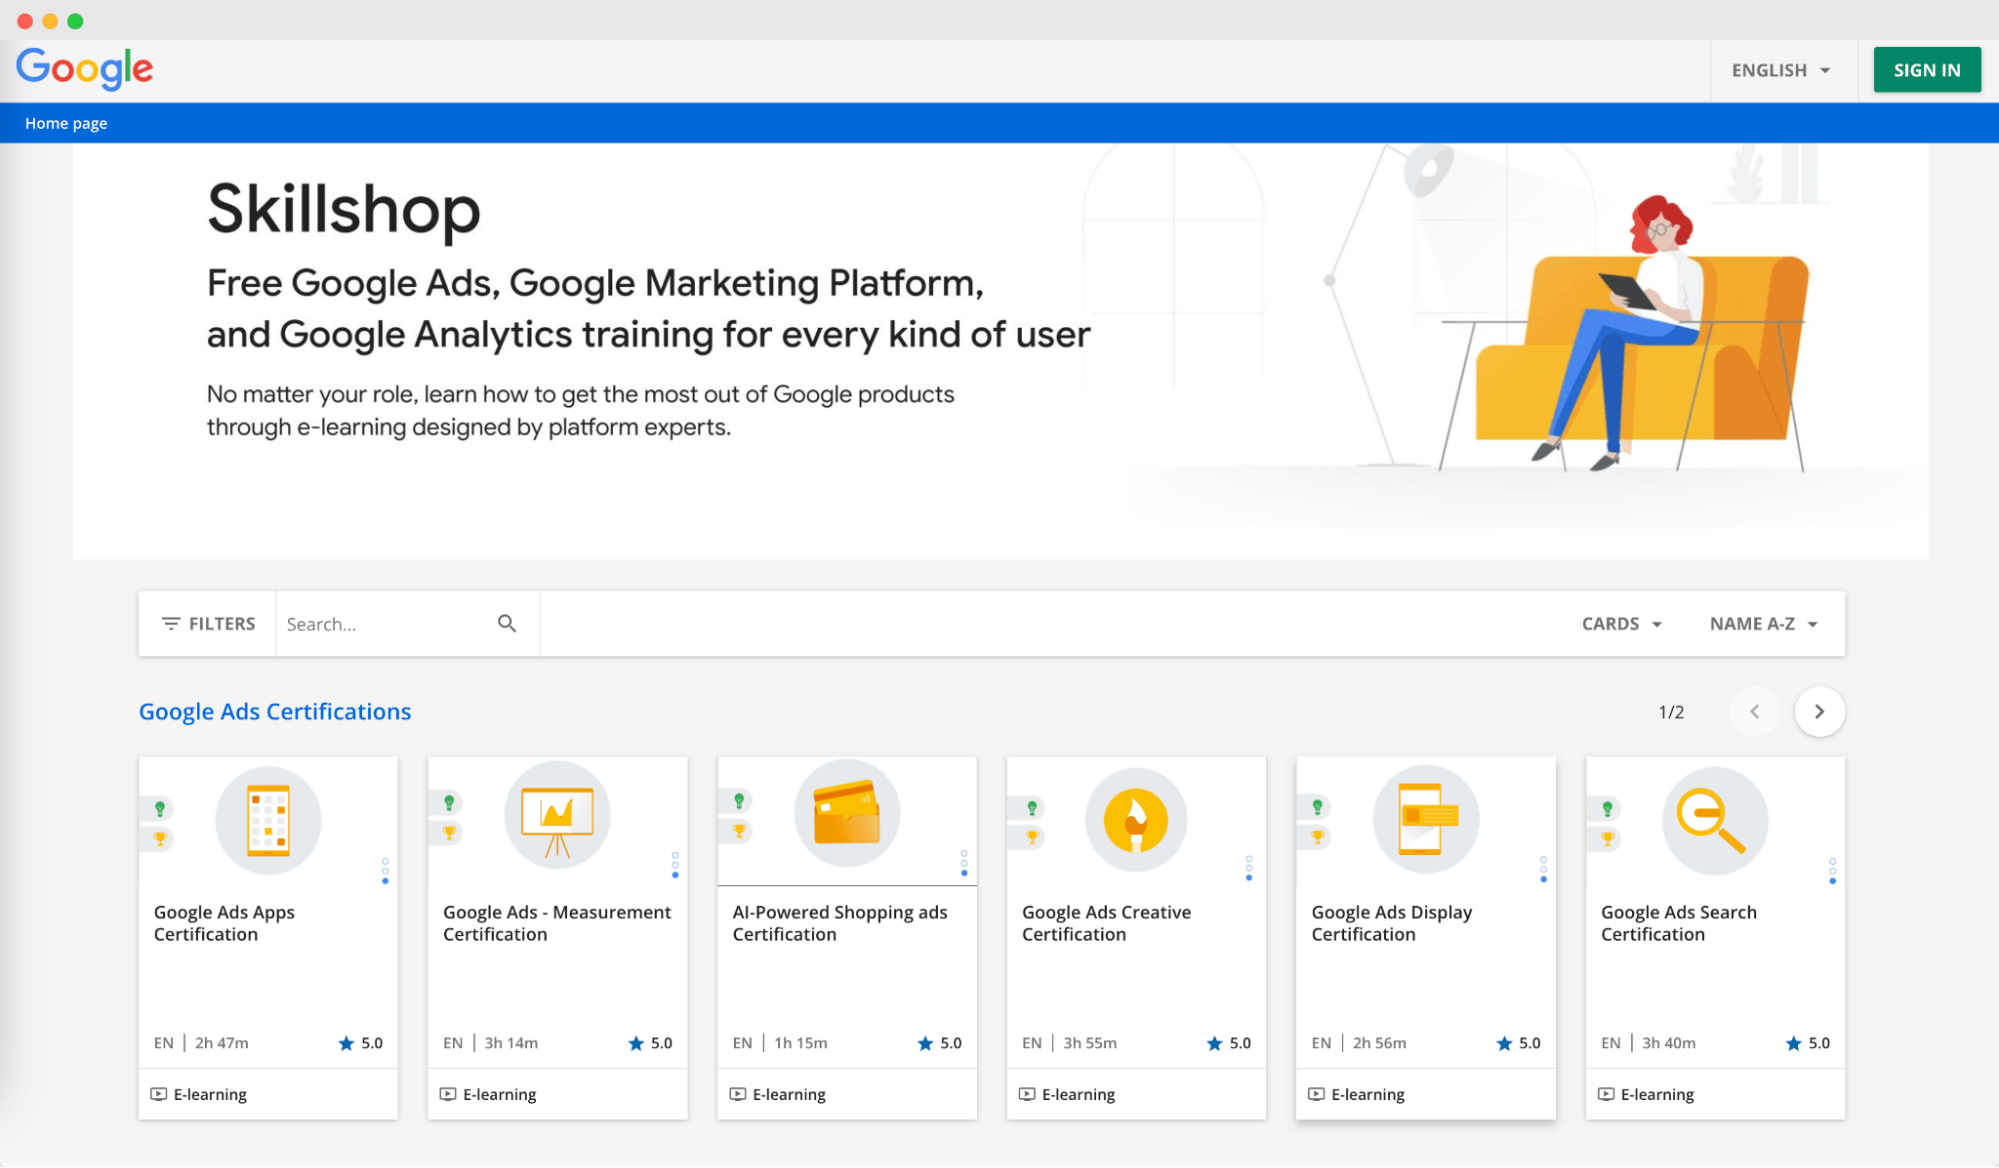Click the Google logo
The image size is (1999, 1168).
click(84, 69)
